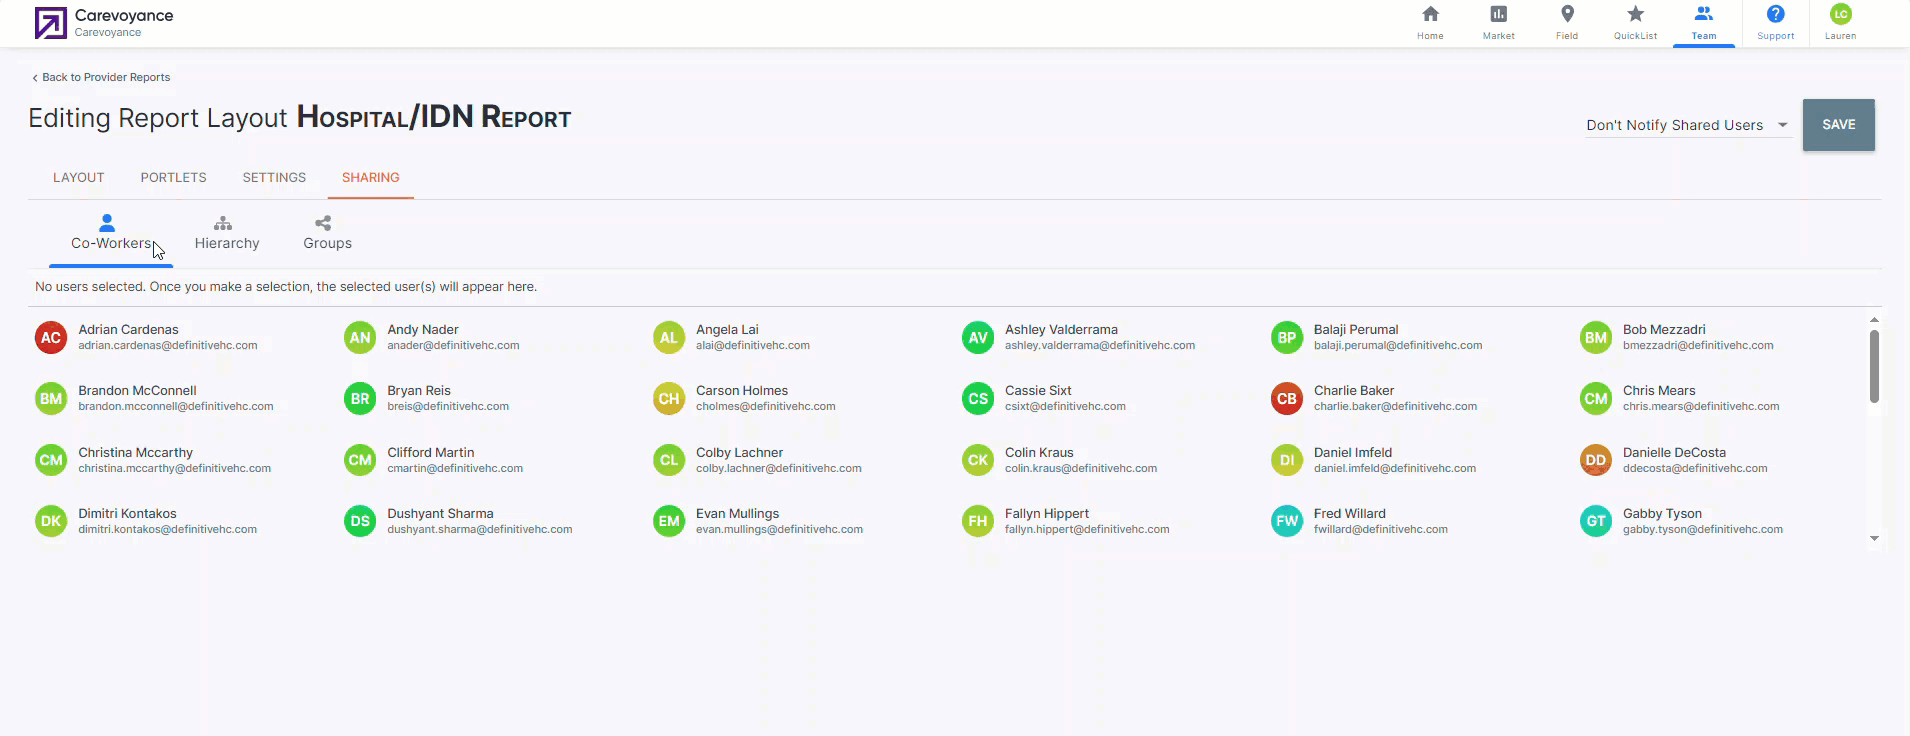The width and height of the screenshot is (1910, 736).
Task: Open the Don't Notify Shared Users dropdown
Action: (1688, 125)
